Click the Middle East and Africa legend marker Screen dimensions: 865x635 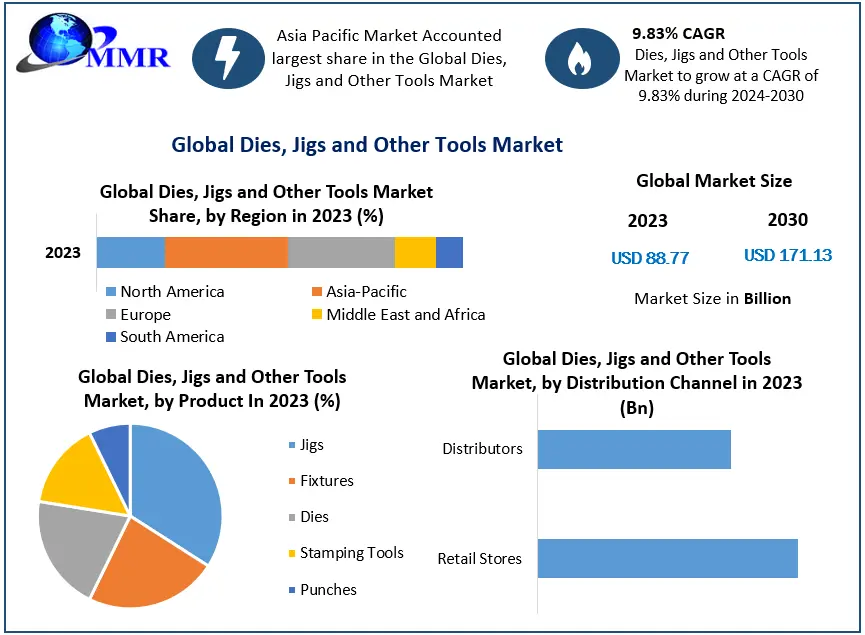[317, 314]
